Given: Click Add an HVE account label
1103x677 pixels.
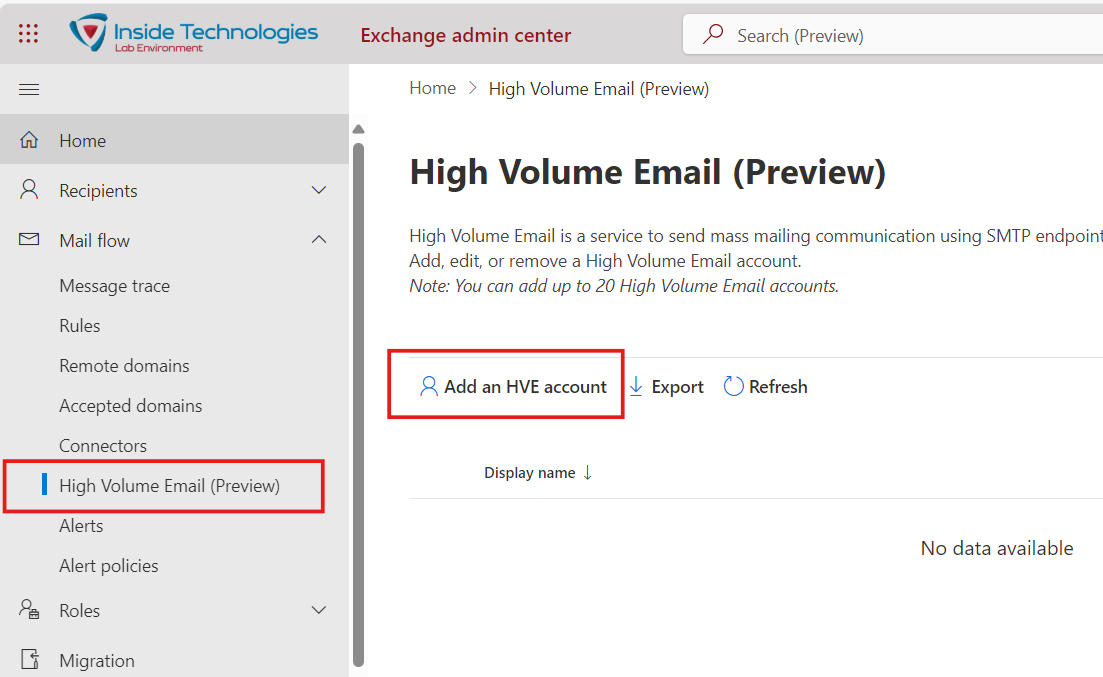Looking at the screenshot, I should pyautogui.click(x=525, y=386).
